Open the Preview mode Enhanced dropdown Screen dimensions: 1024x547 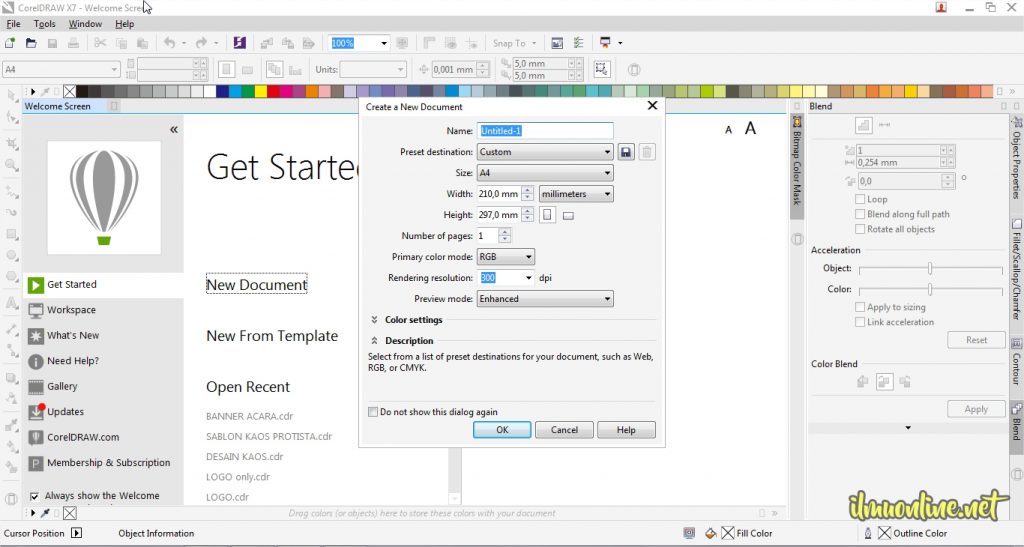coord(545,299)
